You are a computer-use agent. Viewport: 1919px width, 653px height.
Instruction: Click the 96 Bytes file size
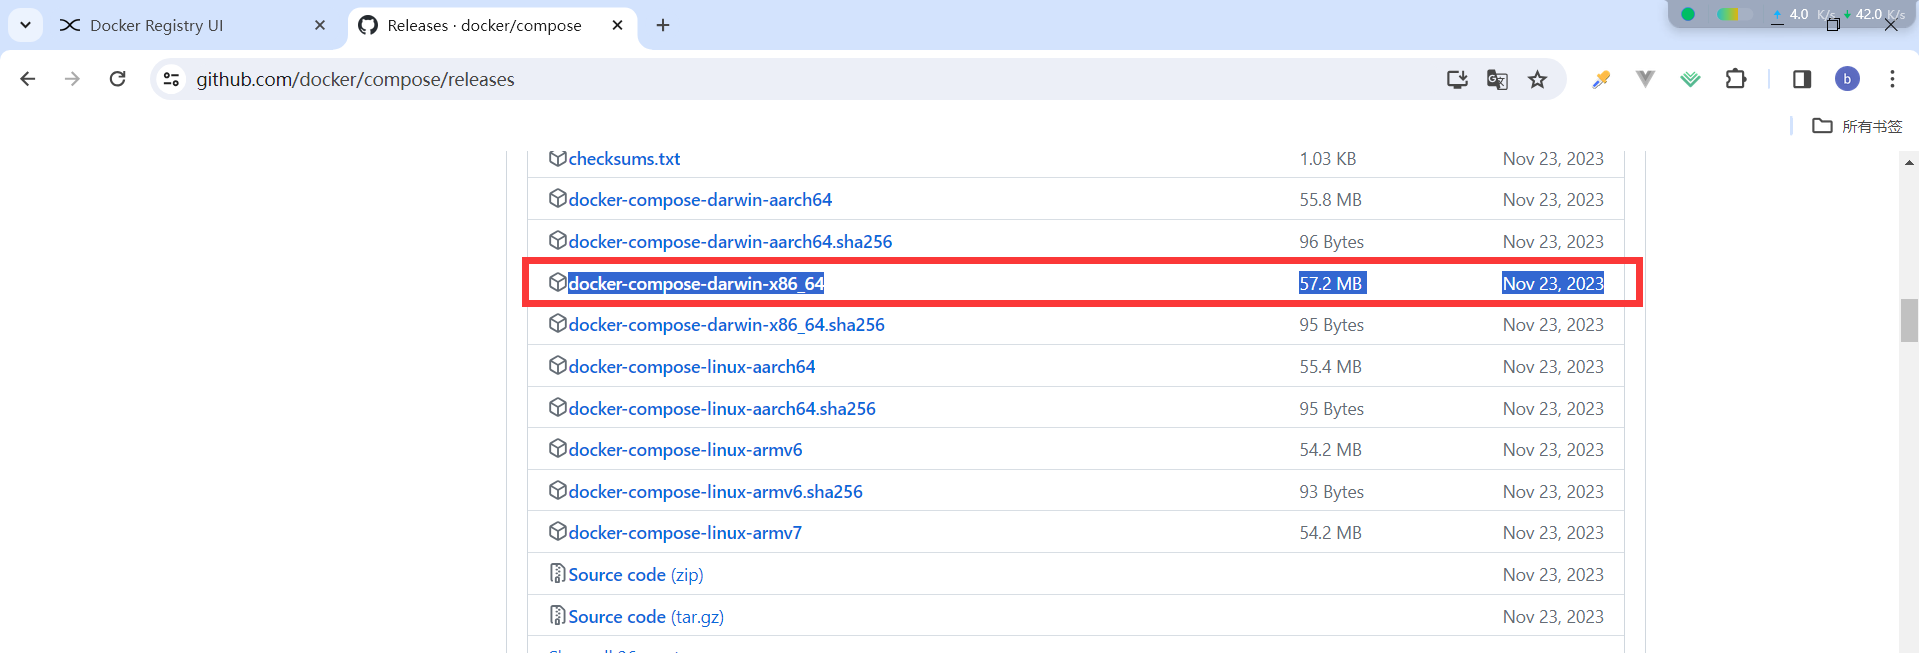click(x=1331, y=242)
